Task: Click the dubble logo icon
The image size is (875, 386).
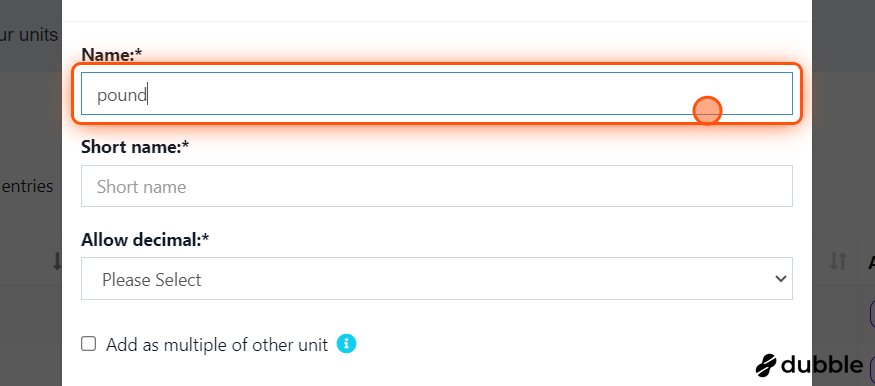Action: pos(766,365)
